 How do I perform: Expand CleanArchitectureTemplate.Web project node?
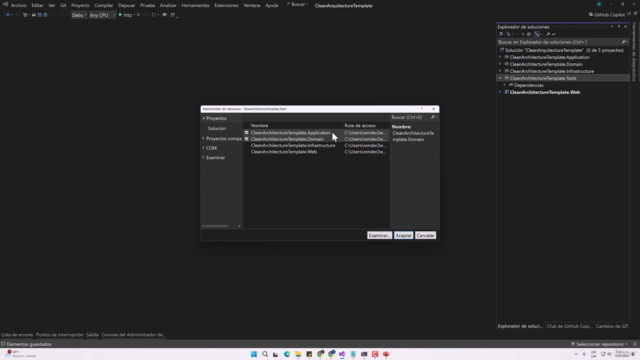500,92
